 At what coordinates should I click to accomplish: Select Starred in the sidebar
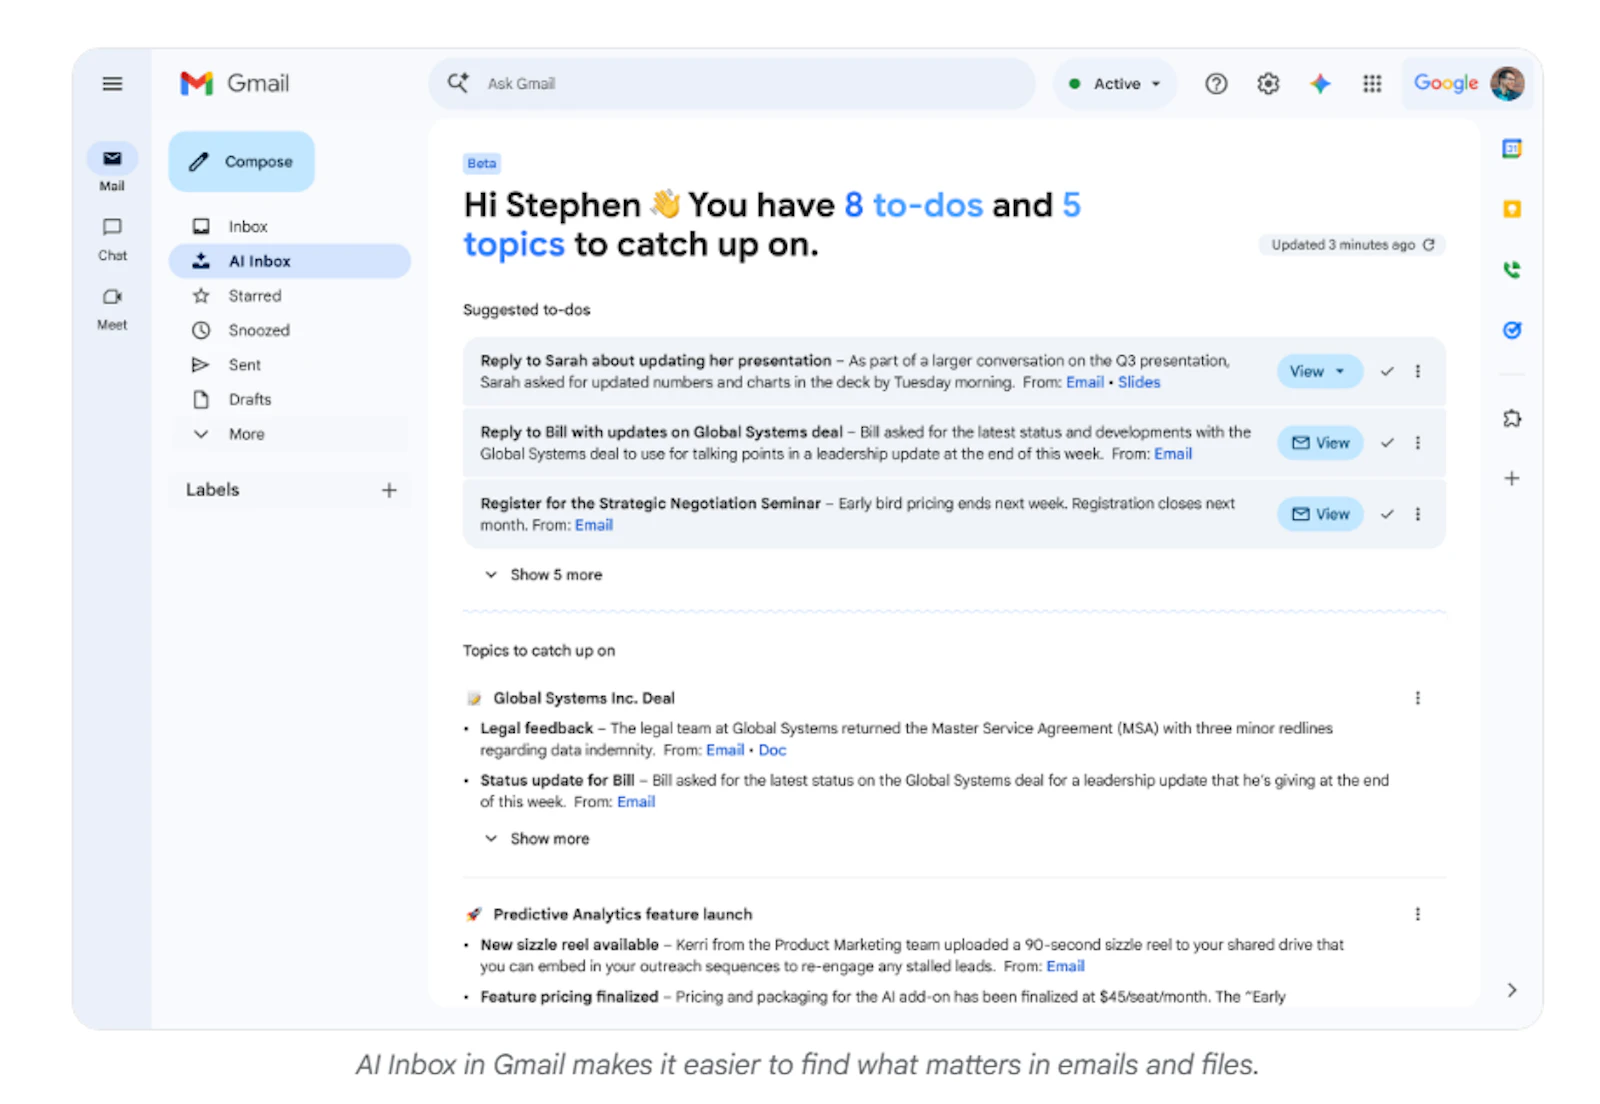[x=255, y=295]
